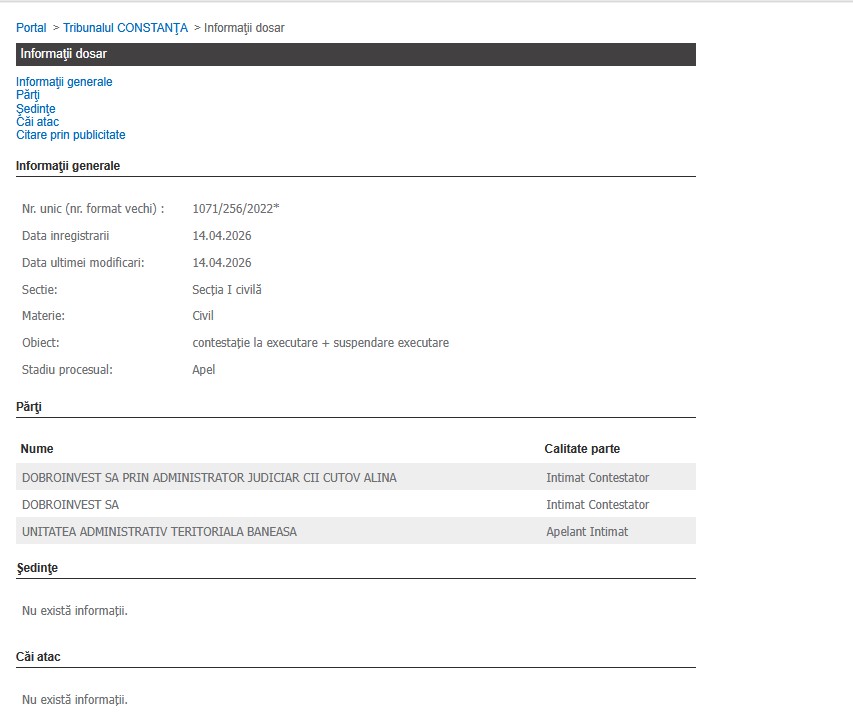853x720 pixels.
Task: Select the Apelant Intimat party role cell
Action: 587,532
